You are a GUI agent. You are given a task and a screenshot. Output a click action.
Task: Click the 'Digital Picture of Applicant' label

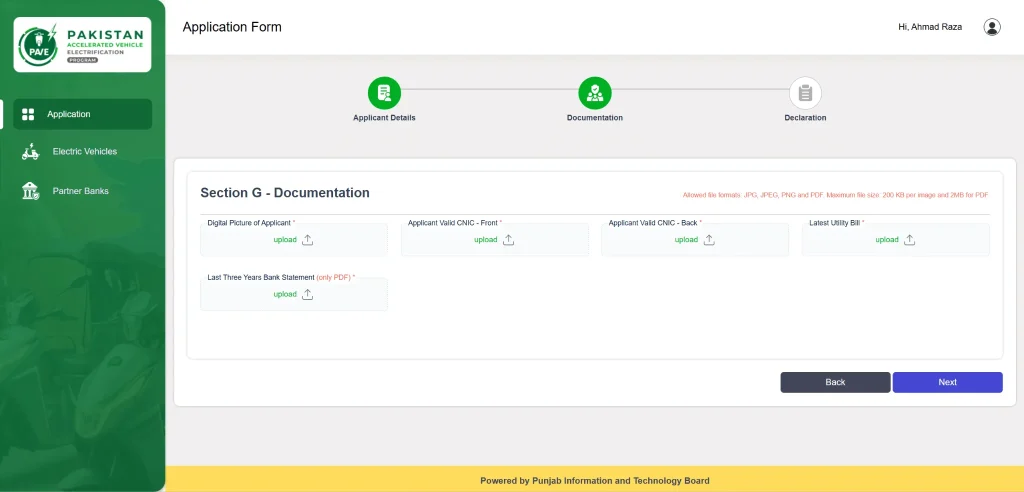(x=249, y=223)
